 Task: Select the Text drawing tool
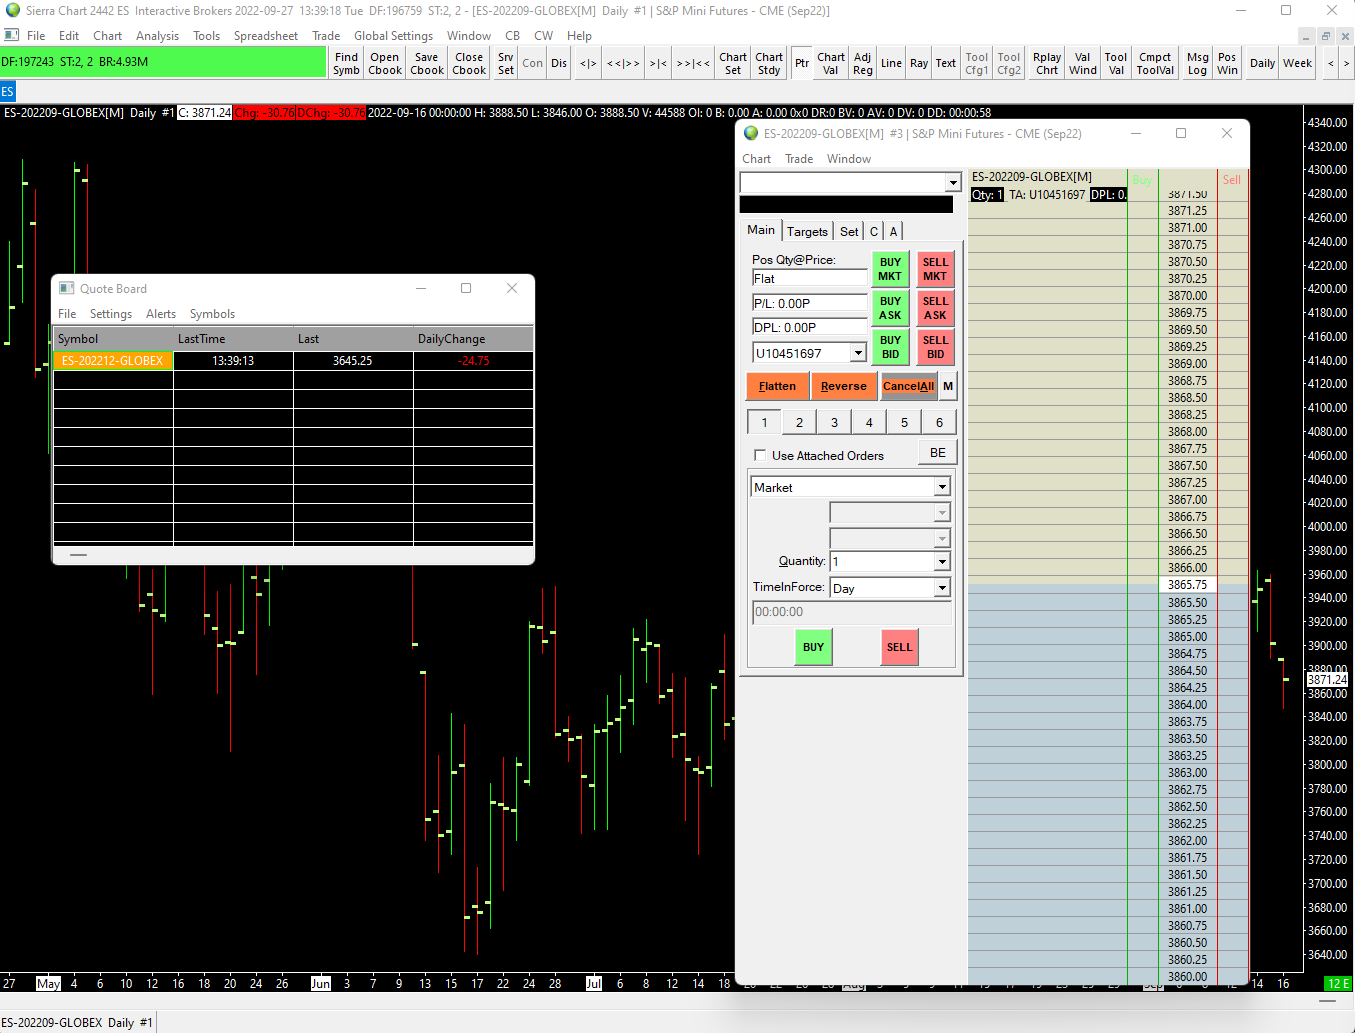click(946, 63)
